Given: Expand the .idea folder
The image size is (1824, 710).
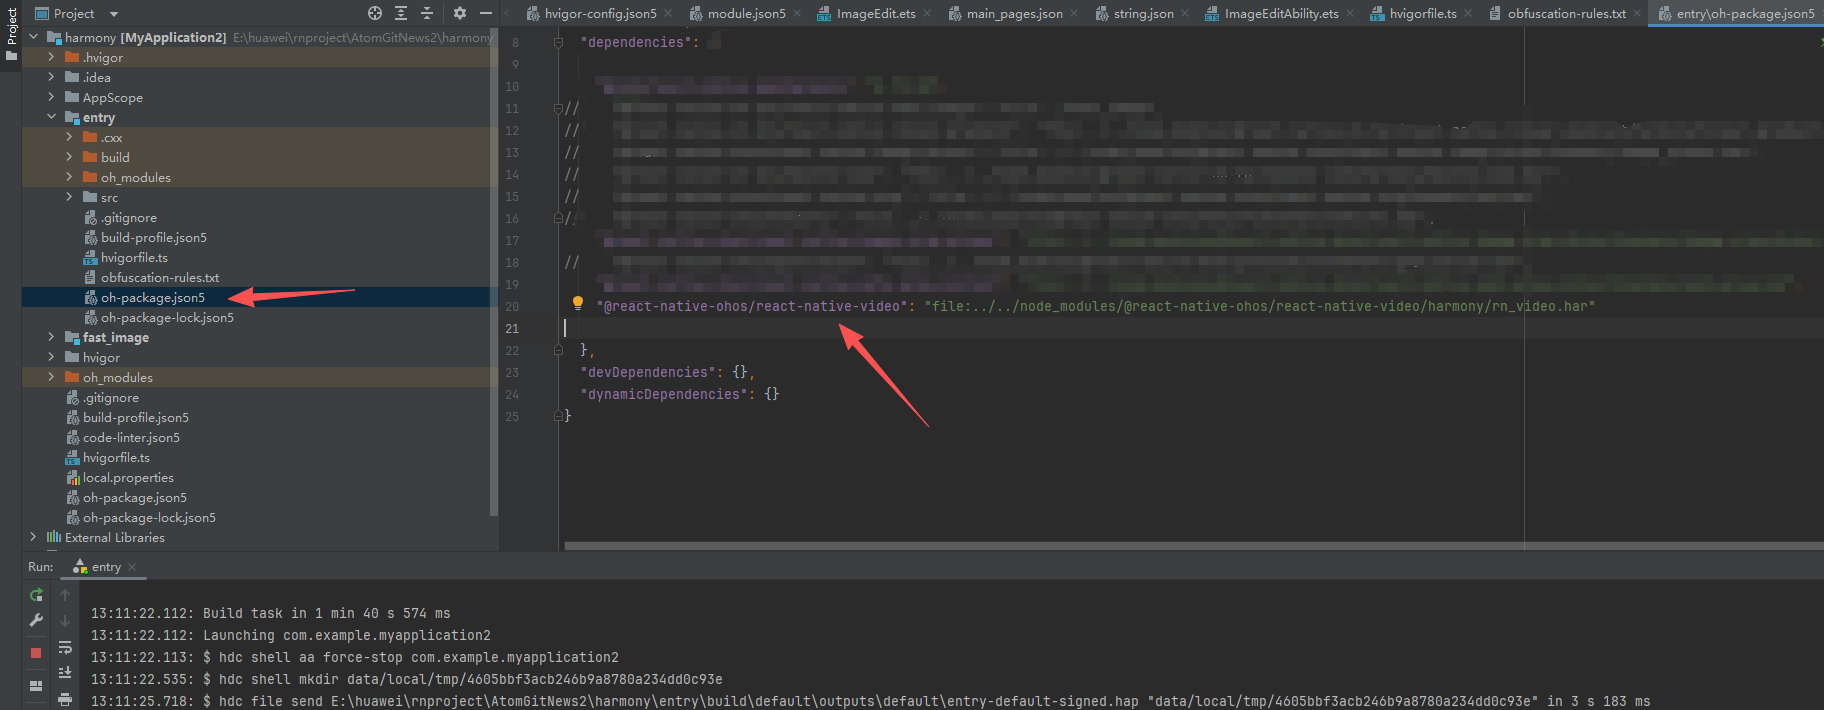Looking at the screenshot, I should click(x=52, y=77).
